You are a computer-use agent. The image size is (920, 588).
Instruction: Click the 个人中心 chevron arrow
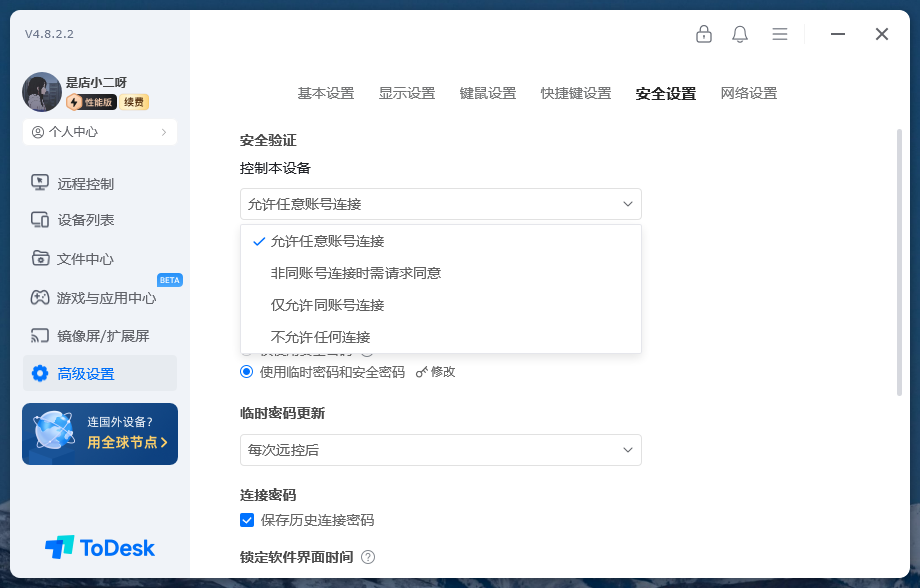coord(164,132)
